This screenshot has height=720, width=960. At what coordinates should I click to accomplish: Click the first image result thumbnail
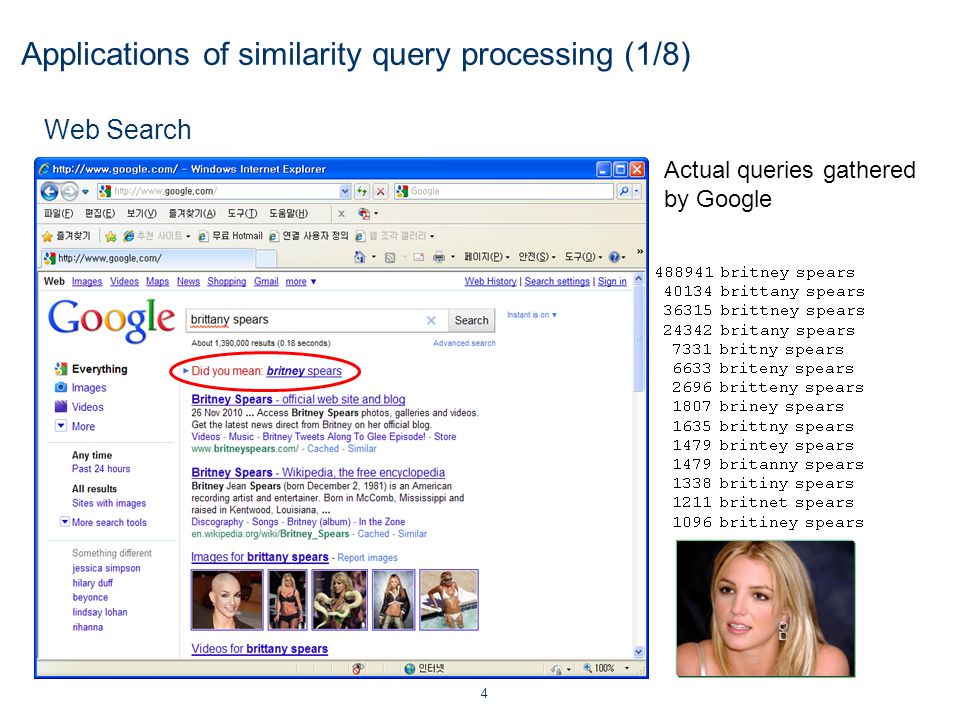pyautogui.click(x=227, y=600)
